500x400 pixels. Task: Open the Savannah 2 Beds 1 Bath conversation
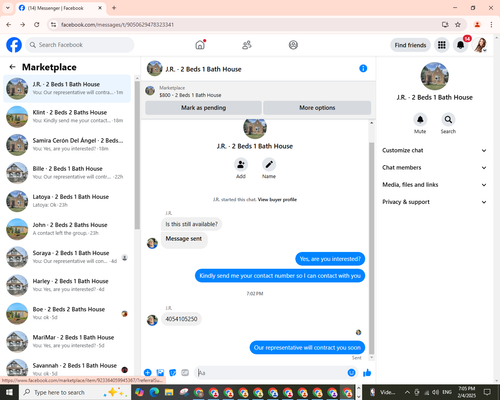tap(67, 368)
